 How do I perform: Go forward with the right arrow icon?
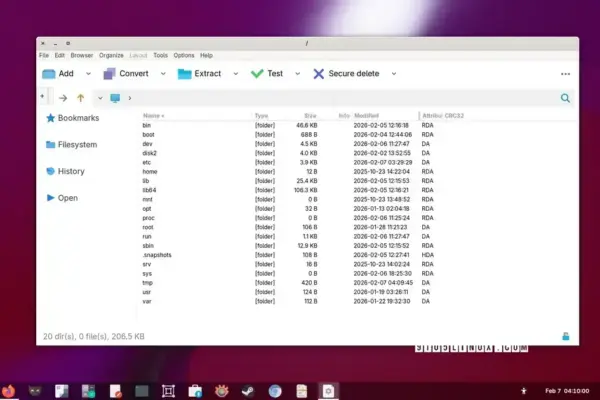pyautogui.click(x=63, y=98)
